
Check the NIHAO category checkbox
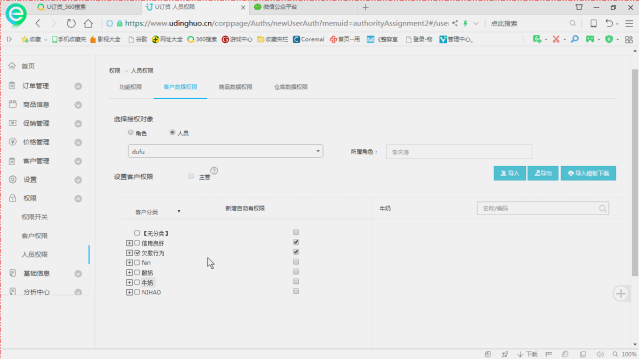137,292
